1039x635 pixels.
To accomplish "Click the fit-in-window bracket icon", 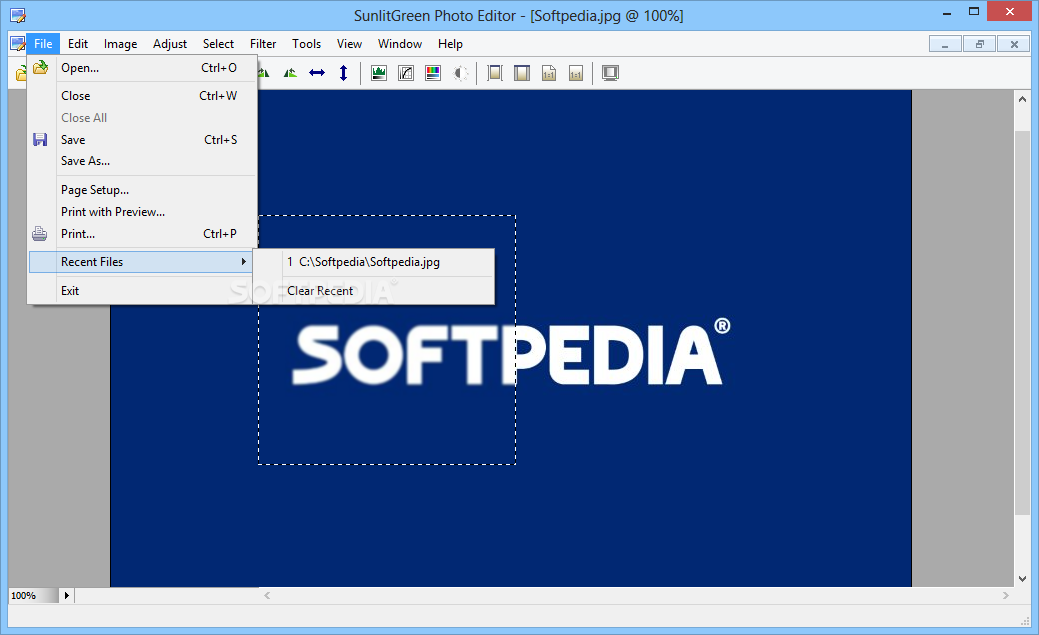I will click(495, 73).
